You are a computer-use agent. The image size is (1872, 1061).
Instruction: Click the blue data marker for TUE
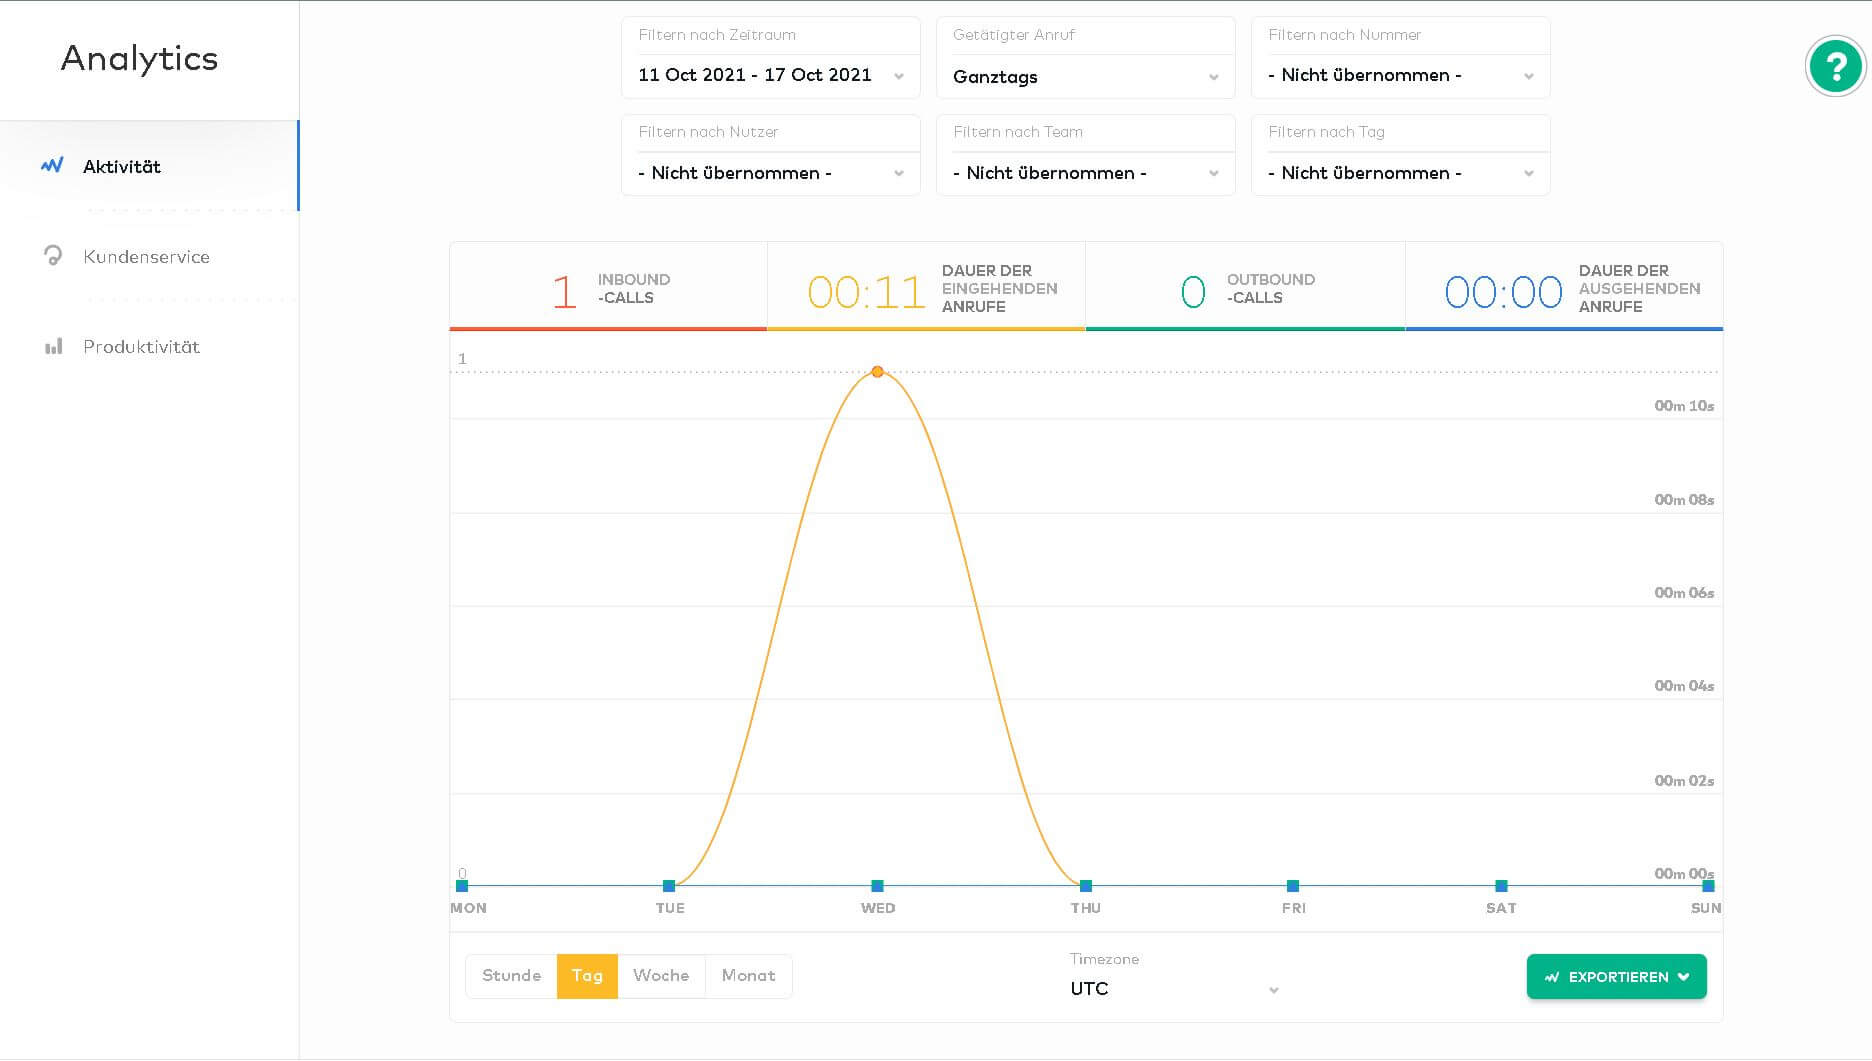669,886
